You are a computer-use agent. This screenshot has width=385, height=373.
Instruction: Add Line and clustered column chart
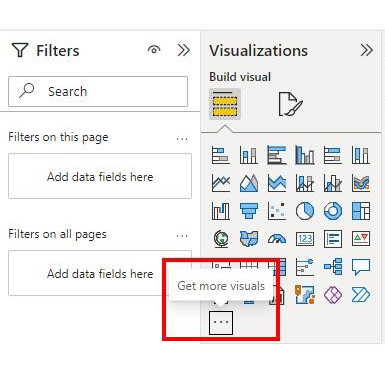(x=333, y=183)
